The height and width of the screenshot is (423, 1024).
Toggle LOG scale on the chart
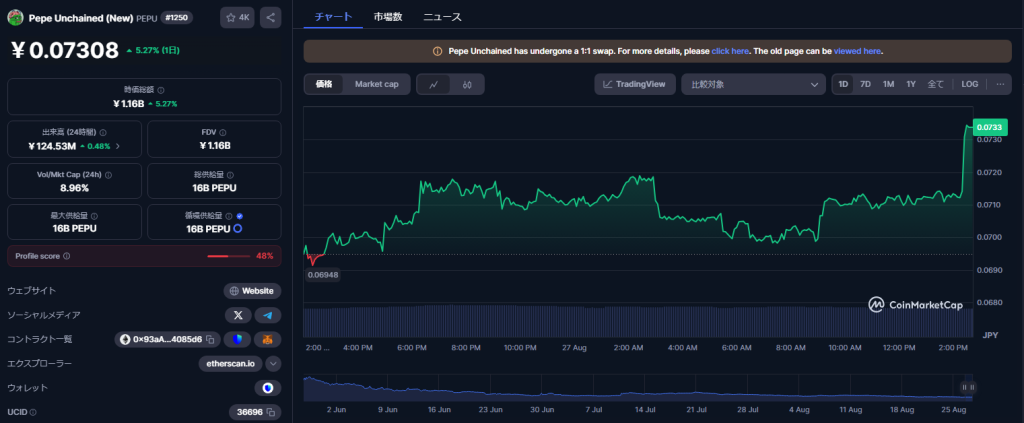click(969, 84)
